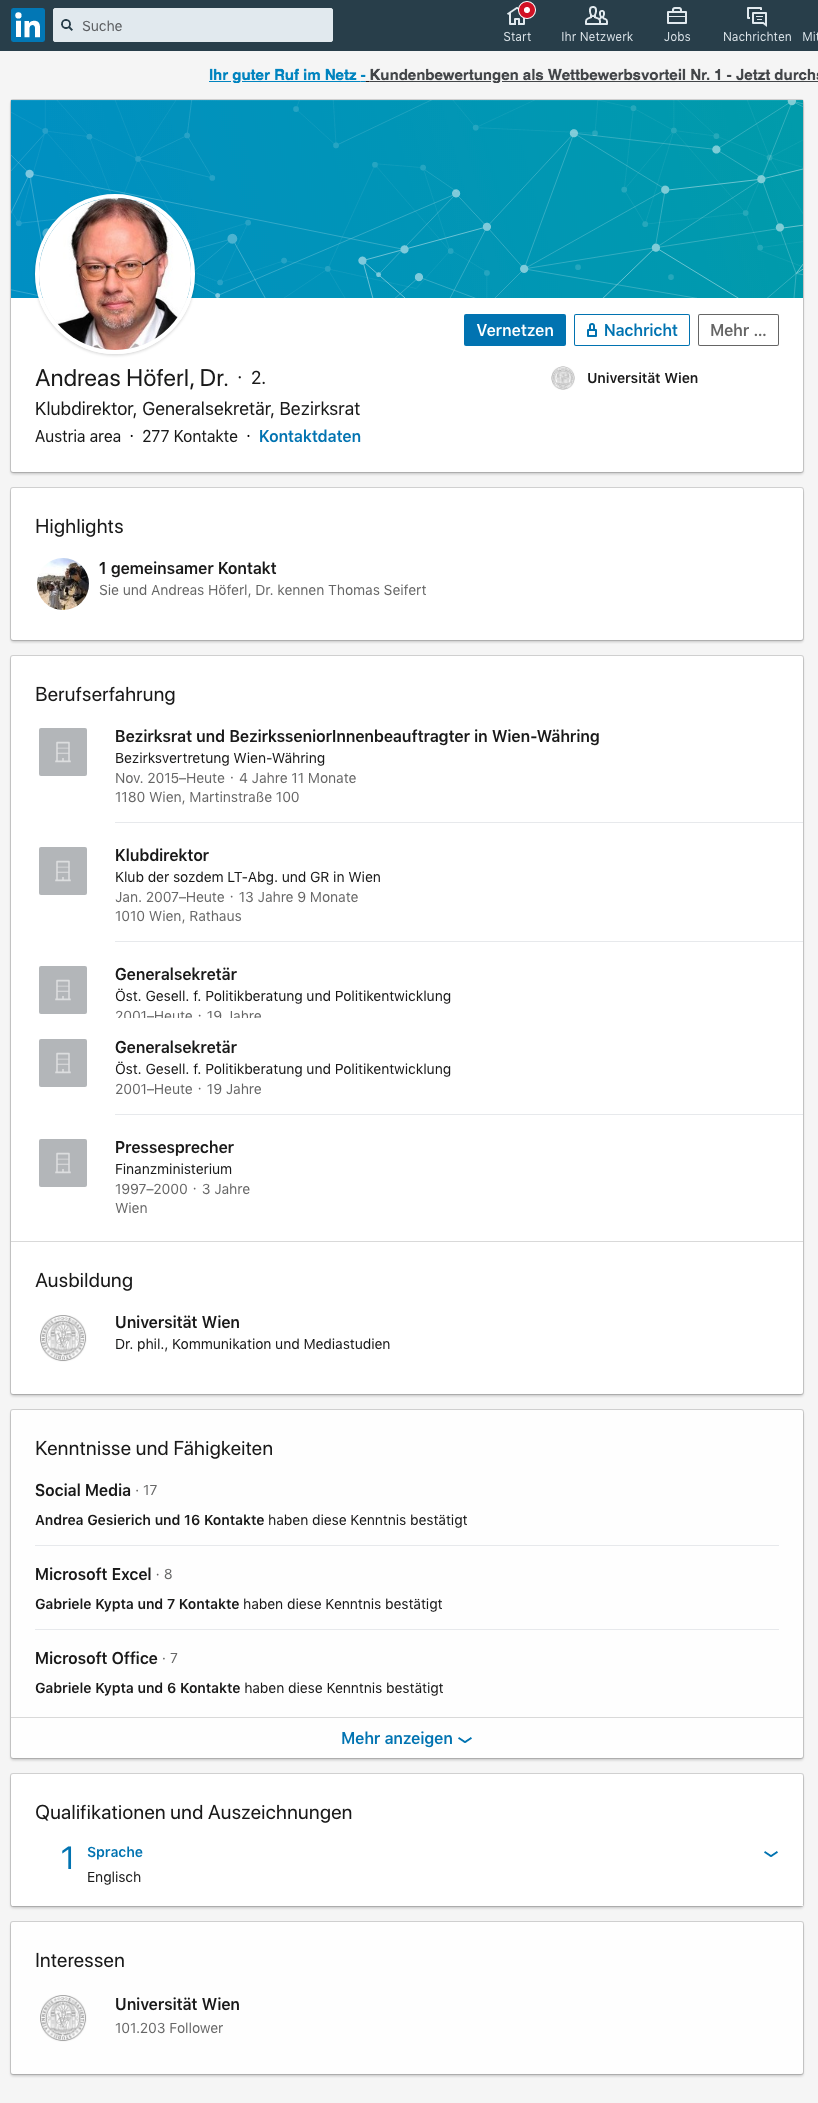Open the Mehr ... dropdown button

coord(738,330)
